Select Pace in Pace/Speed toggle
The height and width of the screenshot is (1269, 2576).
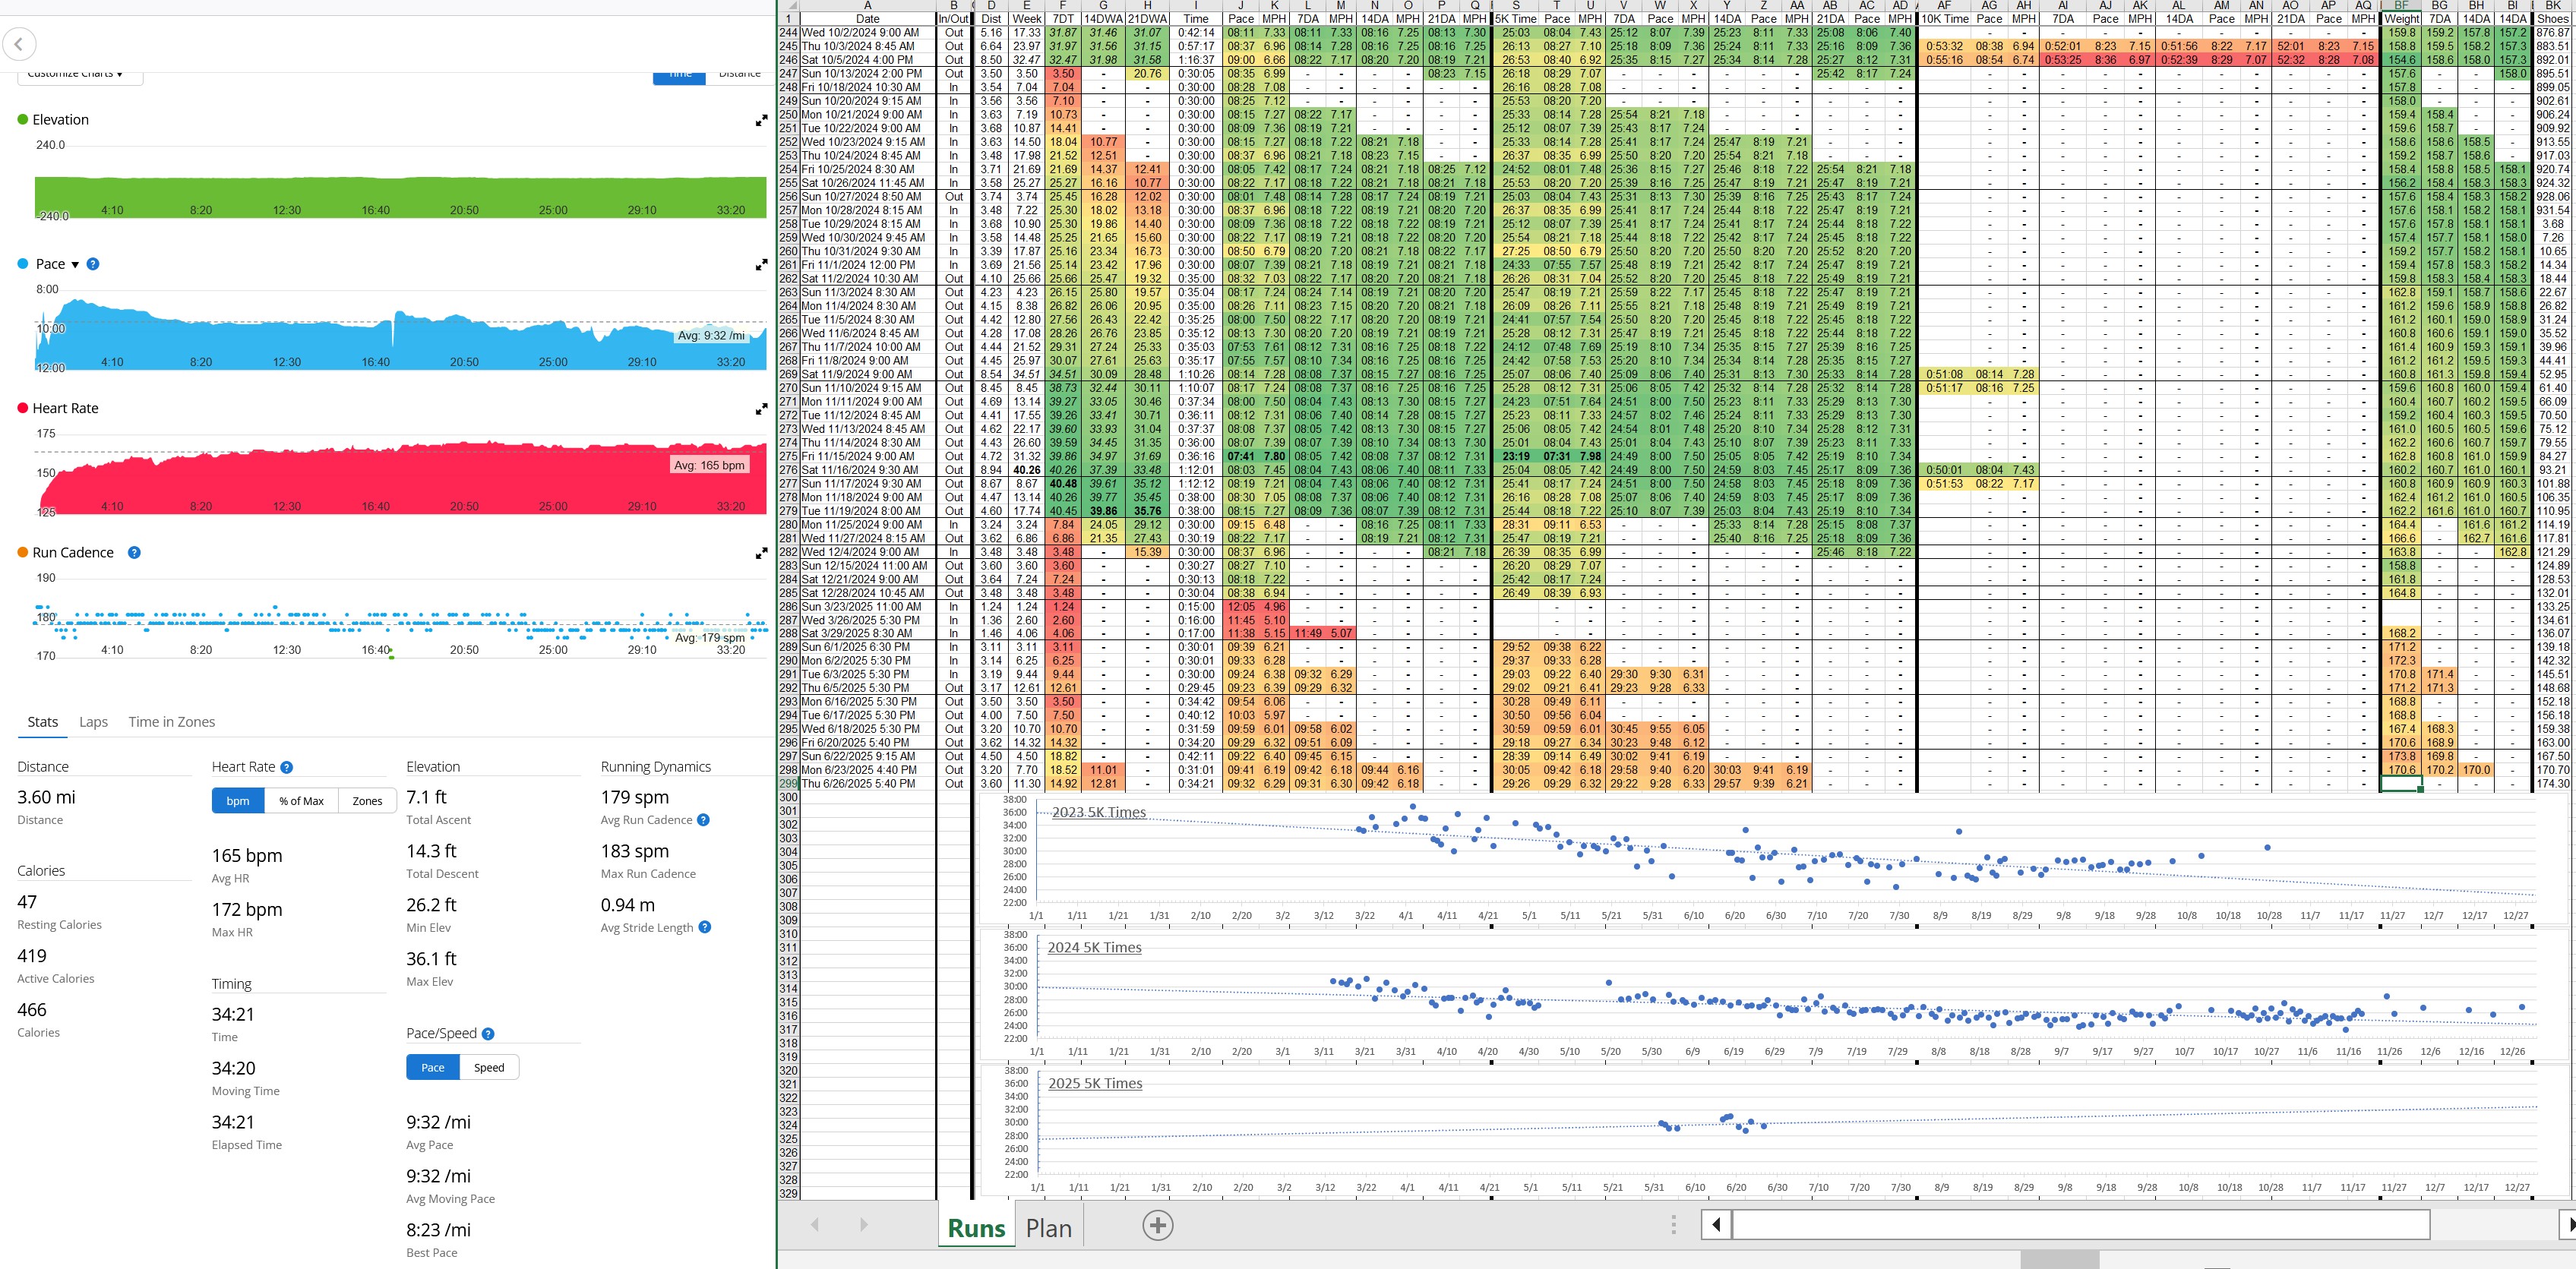[433, 1067]
